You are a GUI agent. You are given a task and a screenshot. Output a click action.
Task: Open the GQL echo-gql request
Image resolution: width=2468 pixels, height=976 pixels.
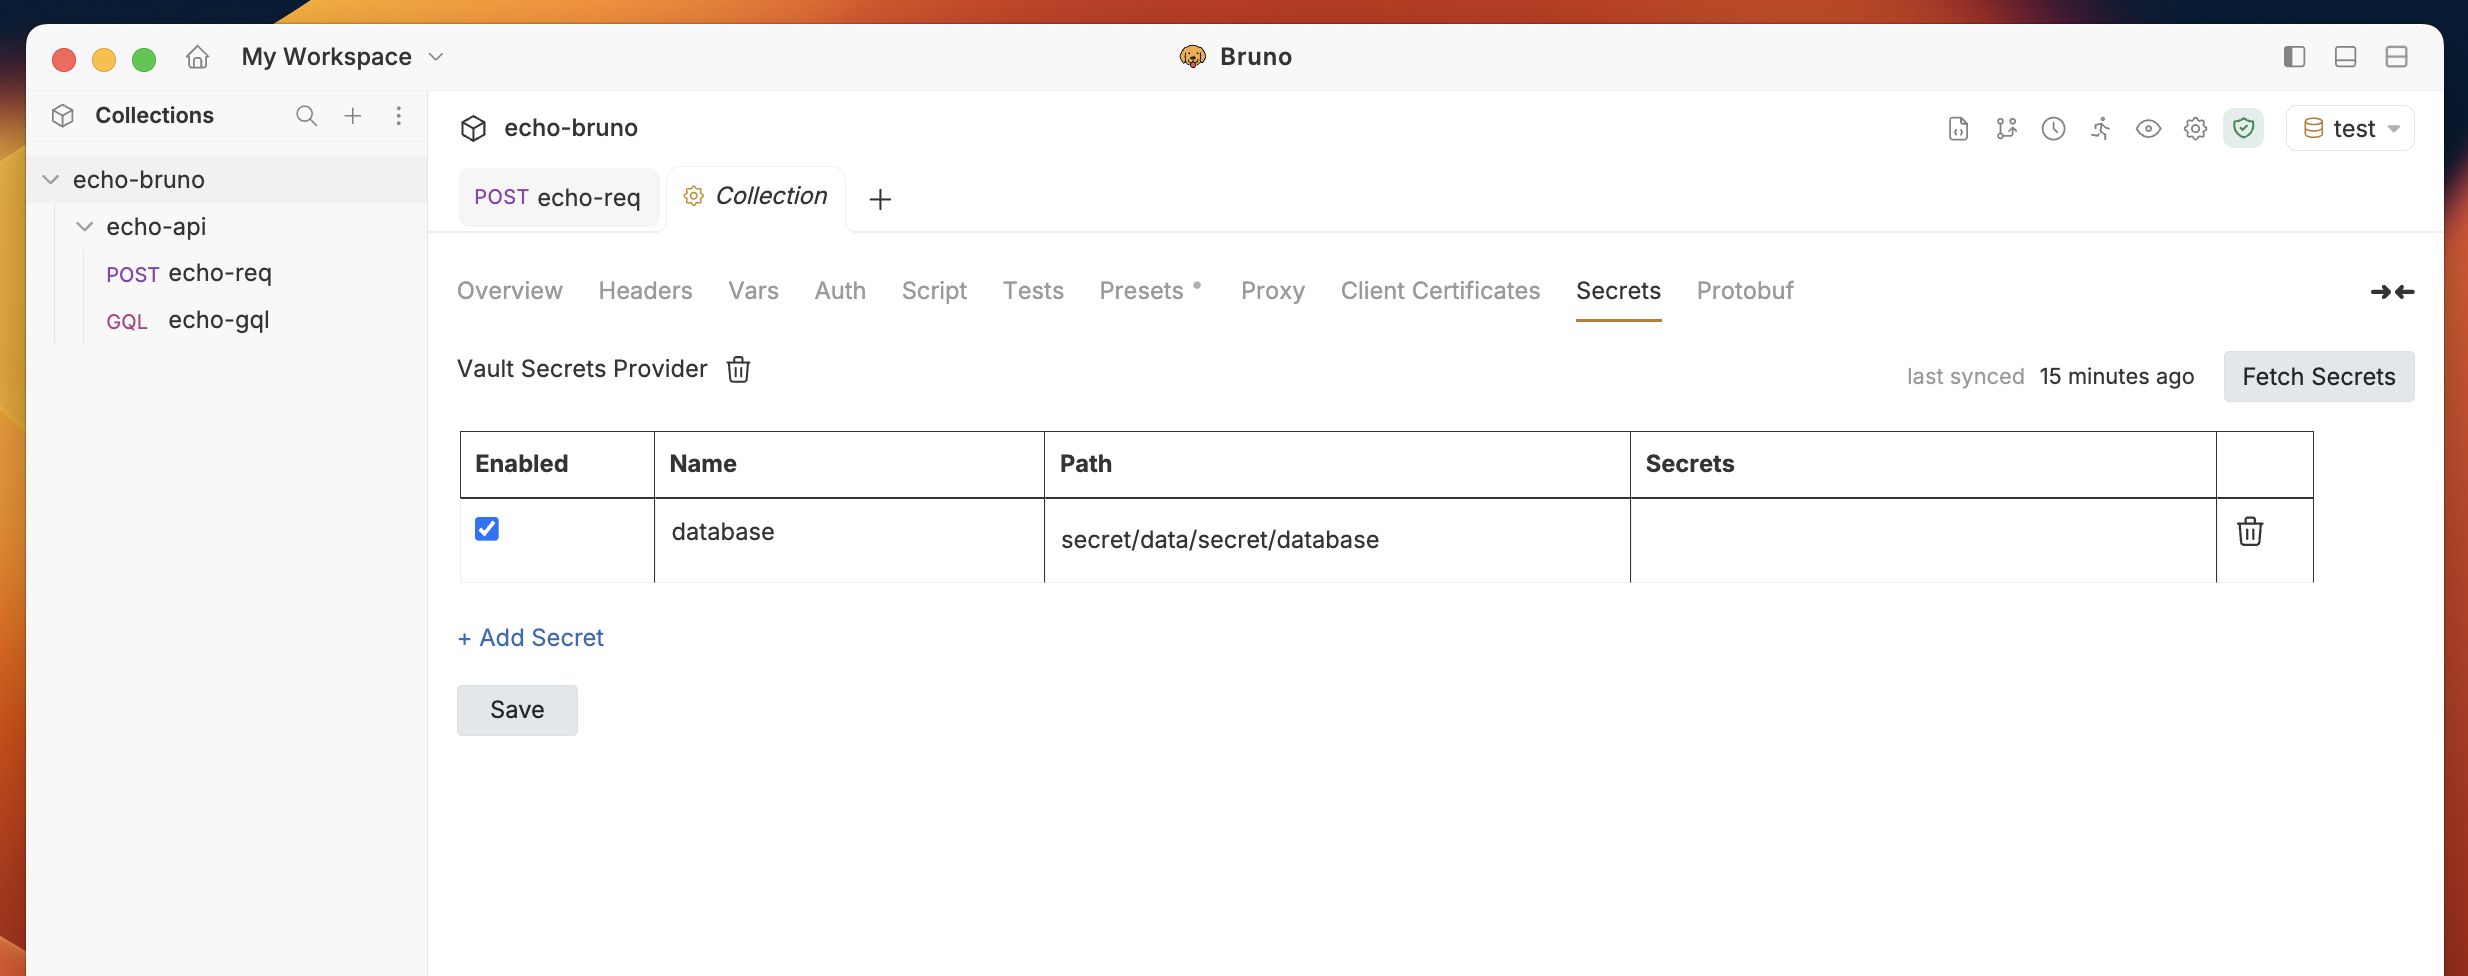[188, 320]
